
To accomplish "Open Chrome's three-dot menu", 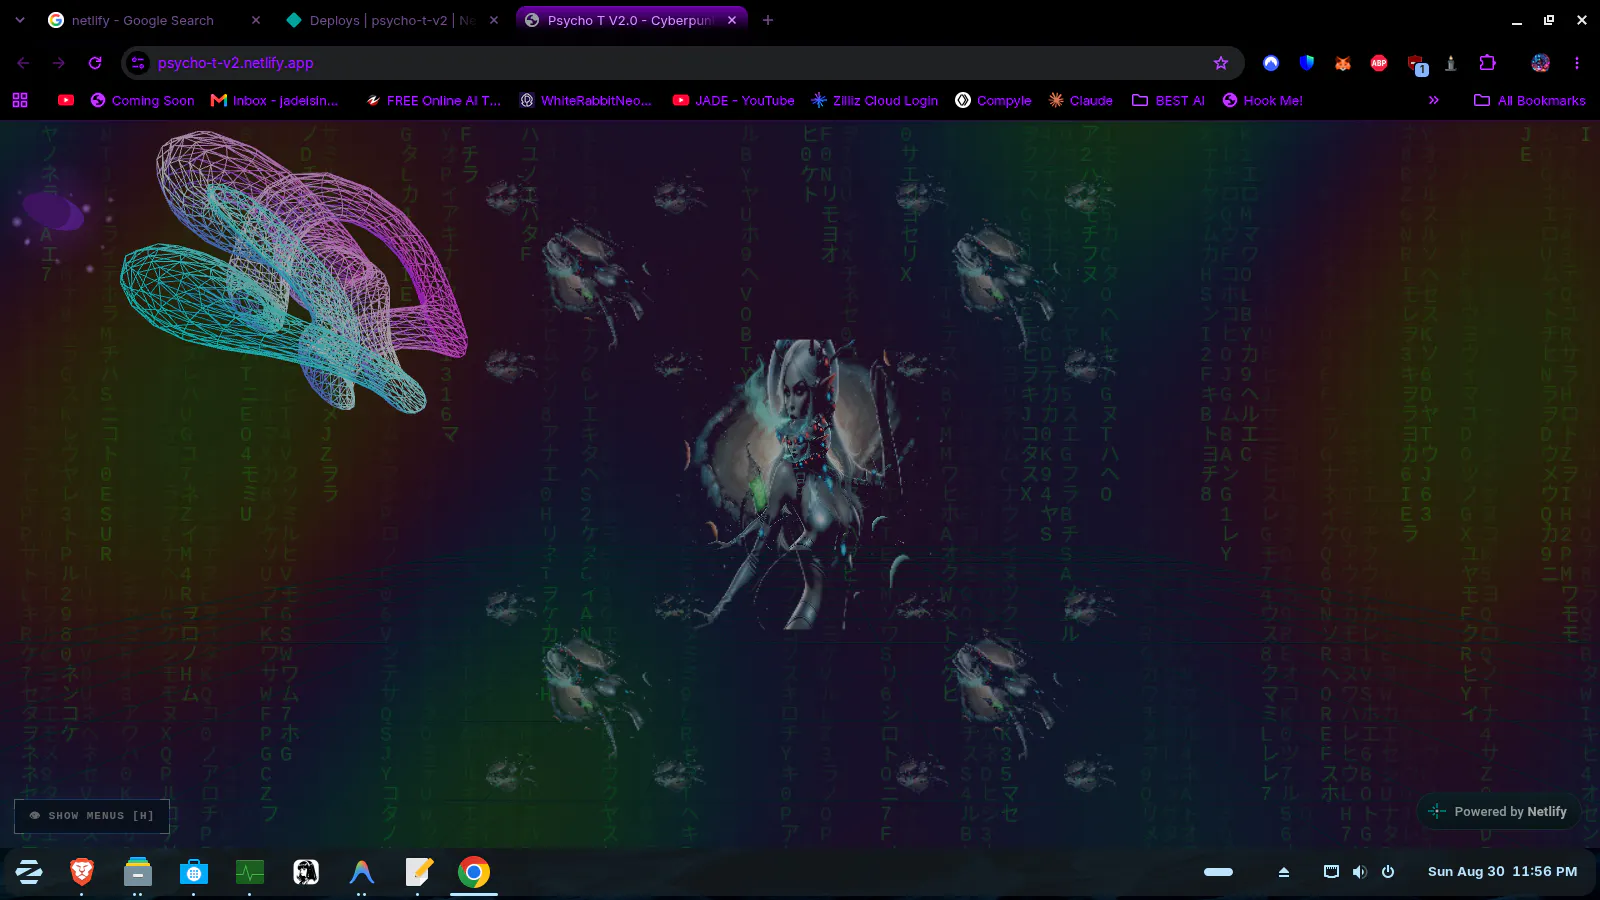I will click(x=1577, y=63).
